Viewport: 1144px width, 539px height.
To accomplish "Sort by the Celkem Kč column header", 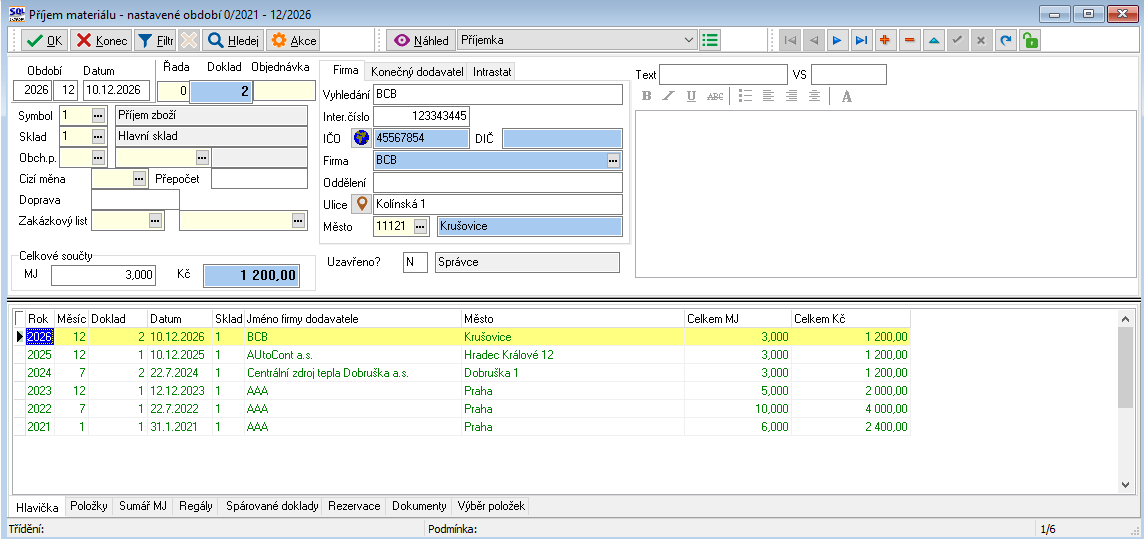I will click(x=851, y=319).
